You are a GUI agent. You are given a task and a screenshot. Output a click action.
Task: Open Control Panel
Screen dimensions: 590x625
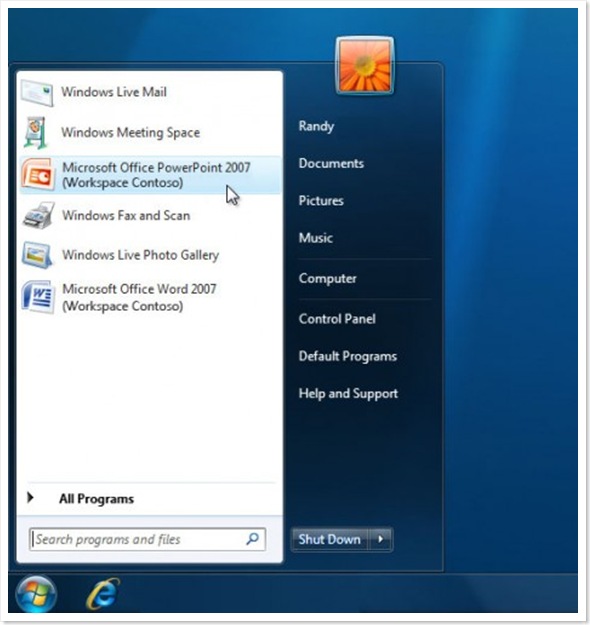click(x=337, y=319)
